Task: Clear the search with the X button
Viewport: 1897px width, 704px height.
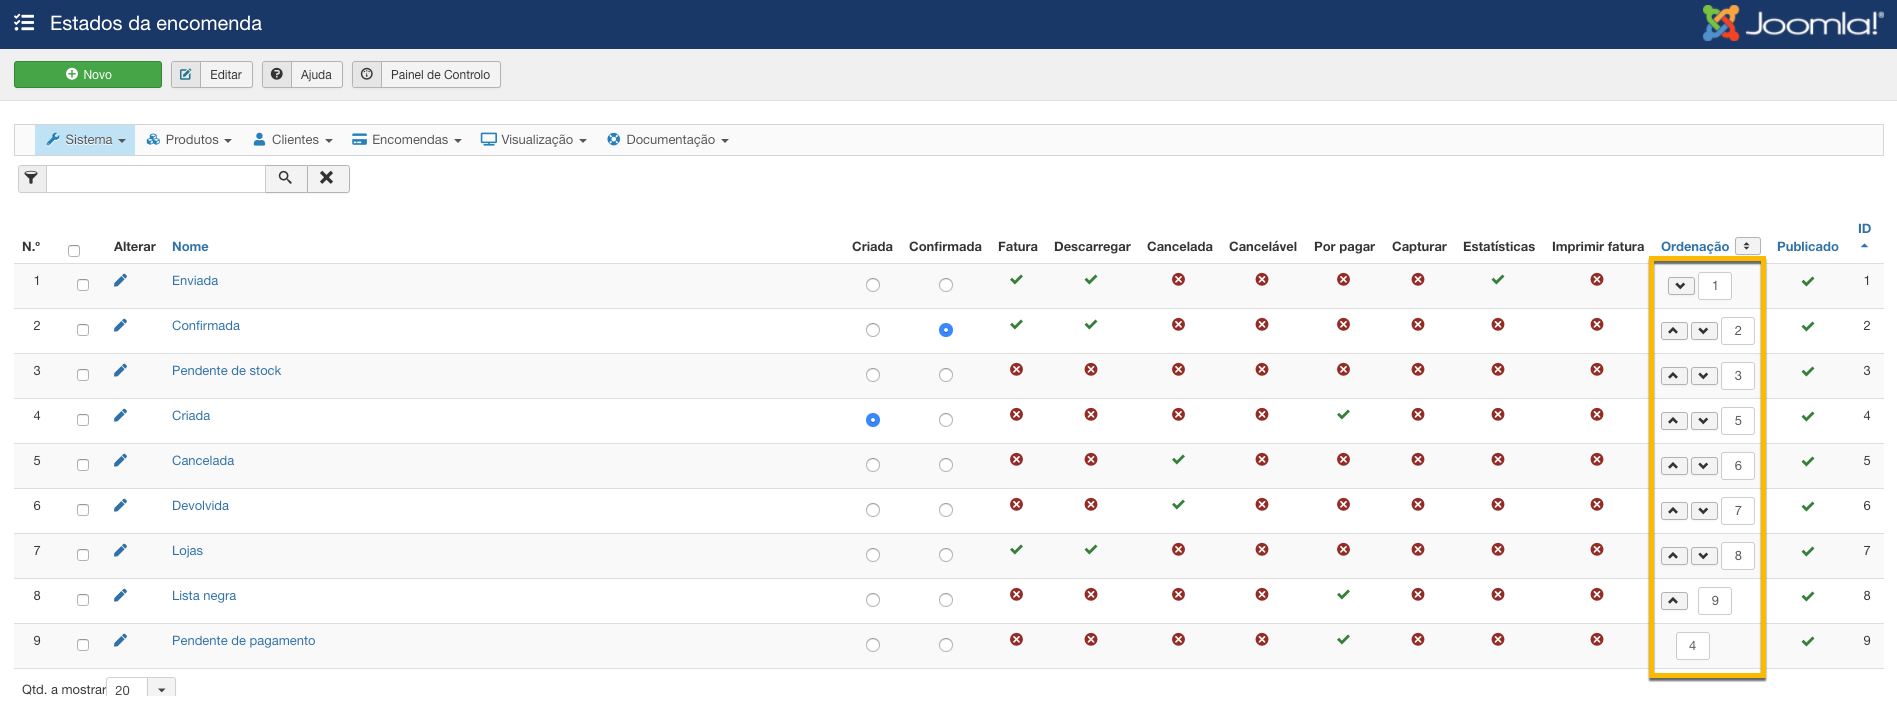Action: point(327,178)
